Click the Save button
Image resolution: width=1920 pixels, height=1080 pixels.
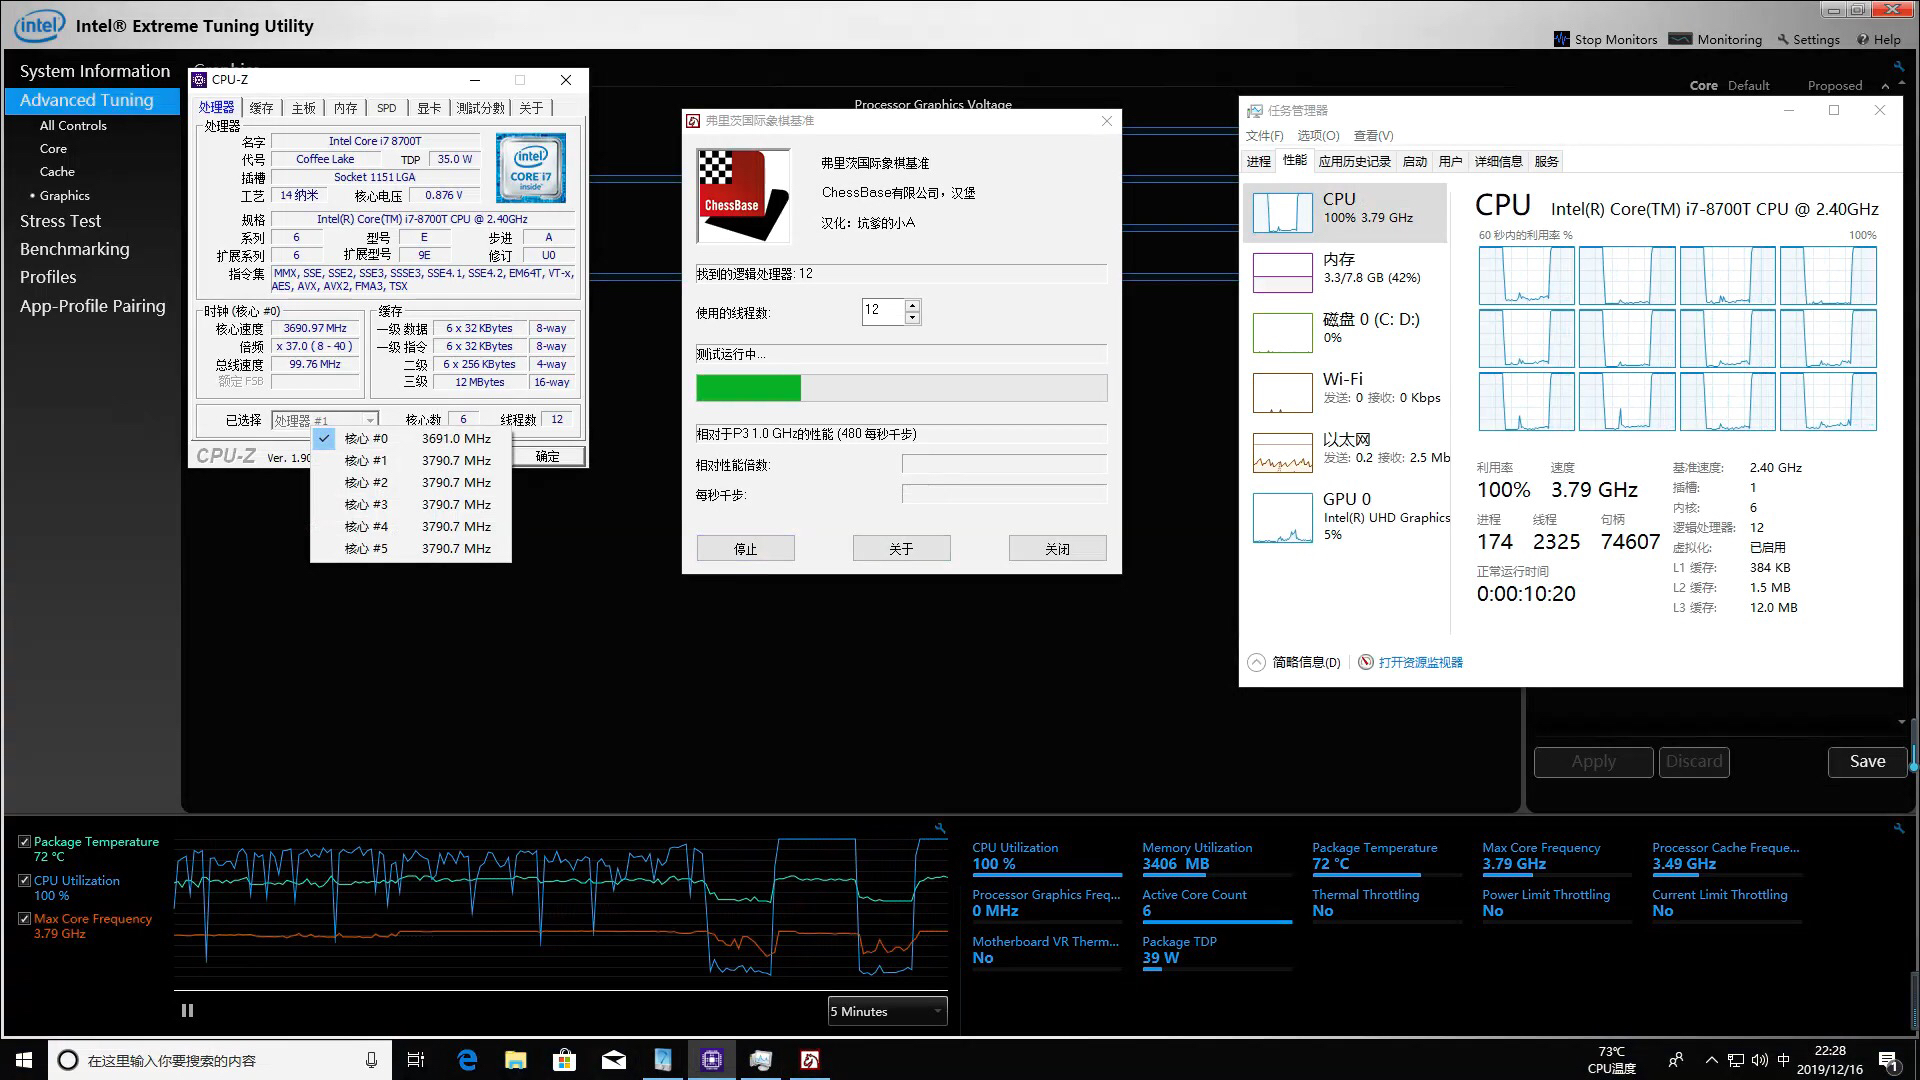tap(1867, 762)
